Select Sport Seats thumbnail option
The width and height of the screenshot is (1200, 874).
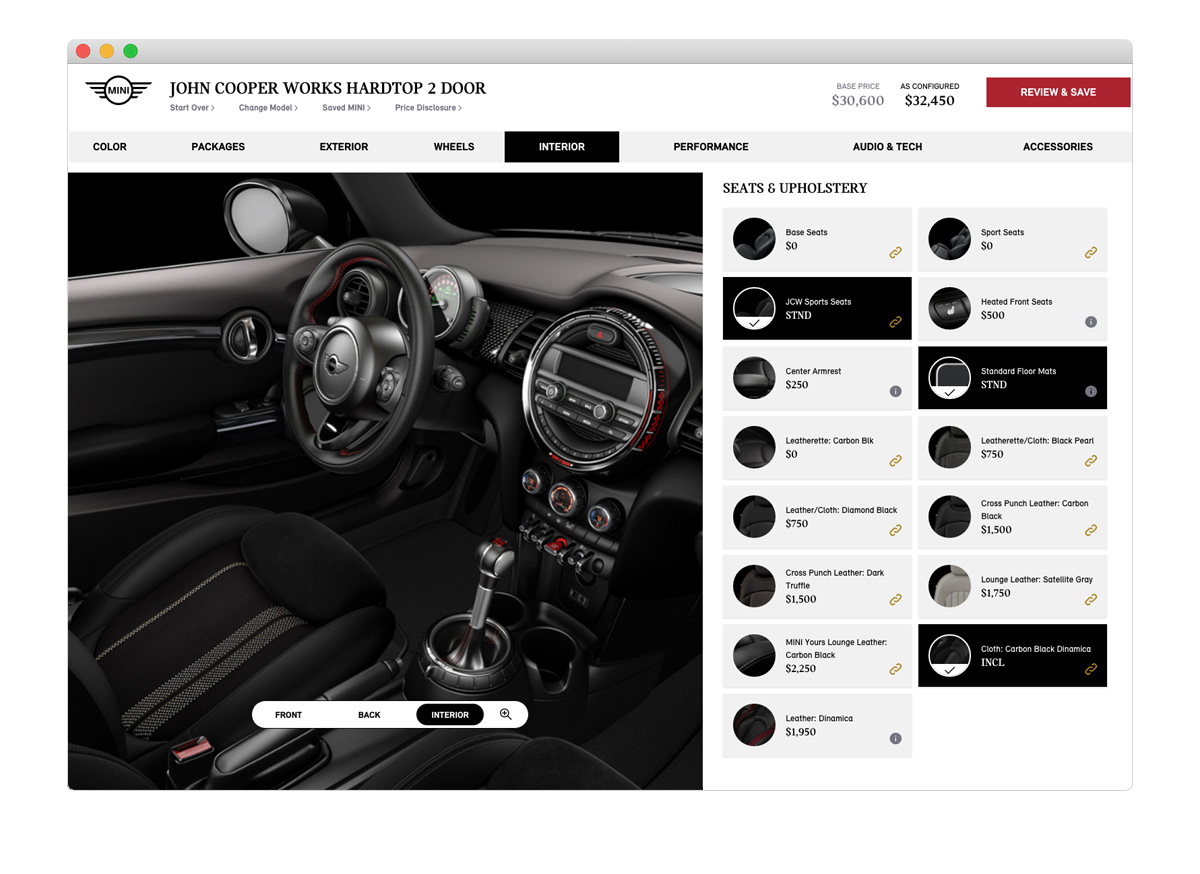click(x=950, y=239)
